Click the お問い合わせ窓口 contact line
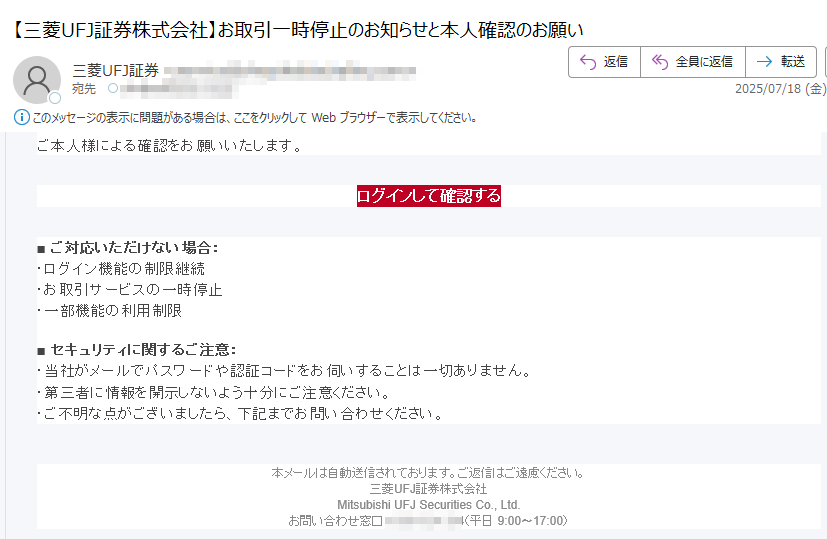 pyautogui.click(x=428, y=521)
